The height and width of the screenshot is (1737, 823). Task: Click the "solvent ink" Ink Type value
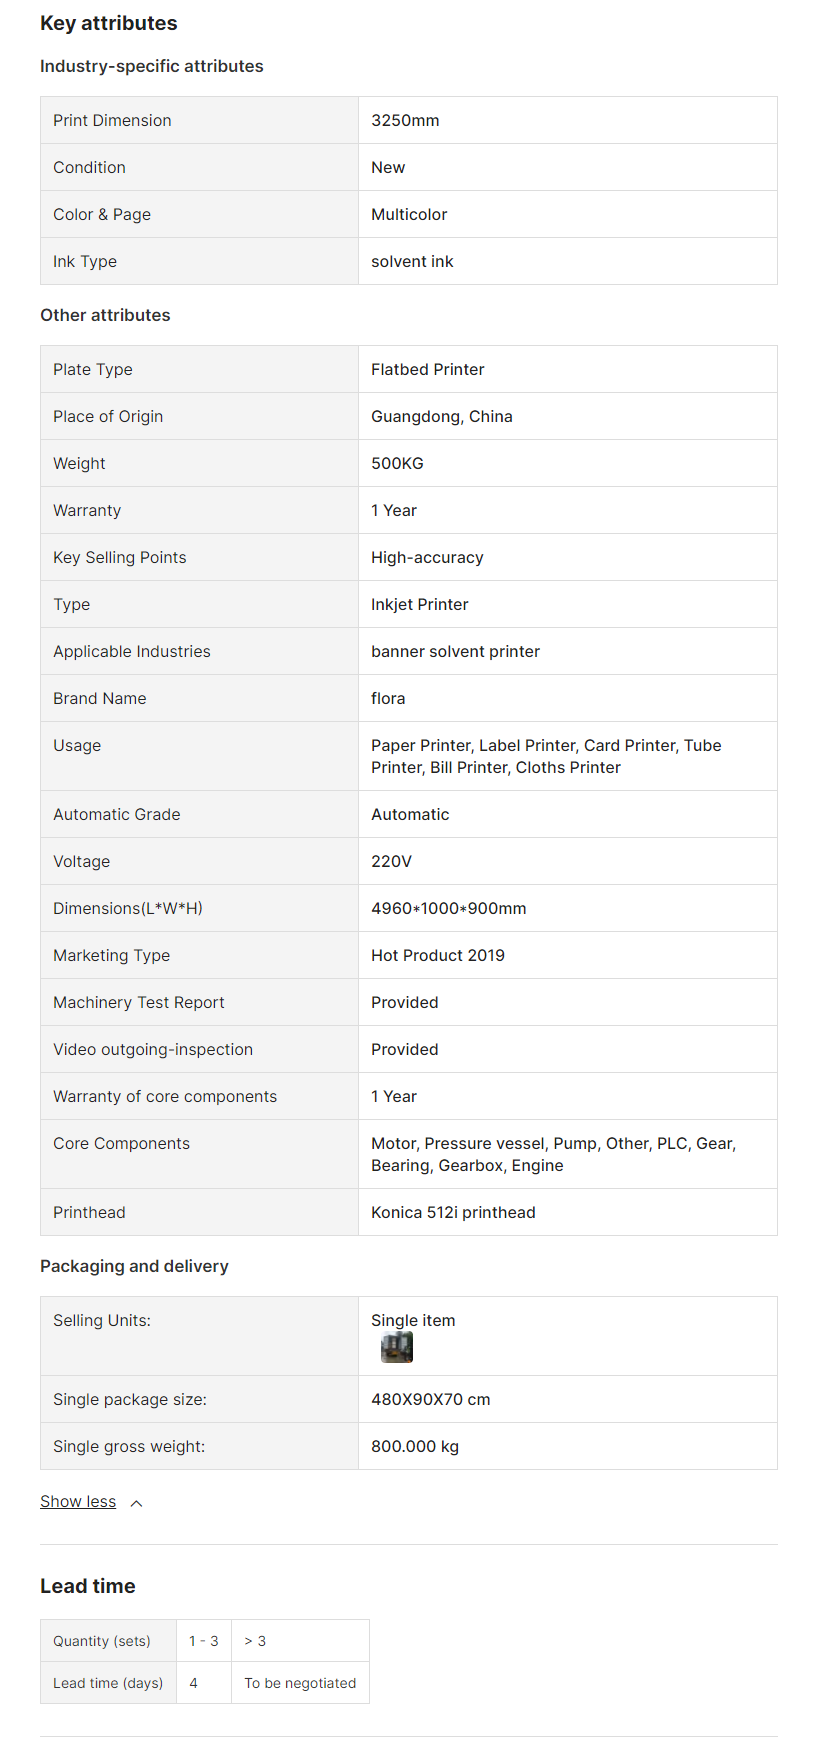tap(412, 261)
